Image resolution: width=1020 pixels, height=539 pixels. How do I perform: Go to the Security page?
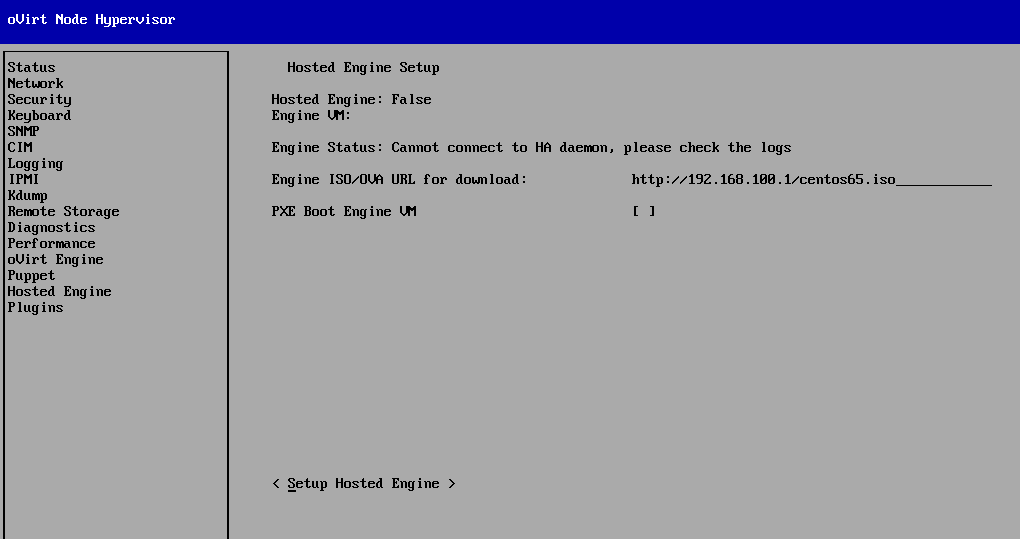40,99
